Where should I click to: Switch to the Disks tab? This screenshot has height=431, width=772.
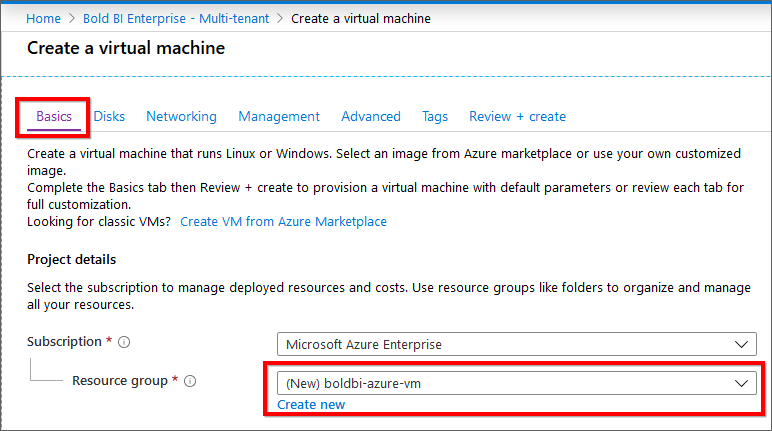pyautogui.click(x=109, y=117)
